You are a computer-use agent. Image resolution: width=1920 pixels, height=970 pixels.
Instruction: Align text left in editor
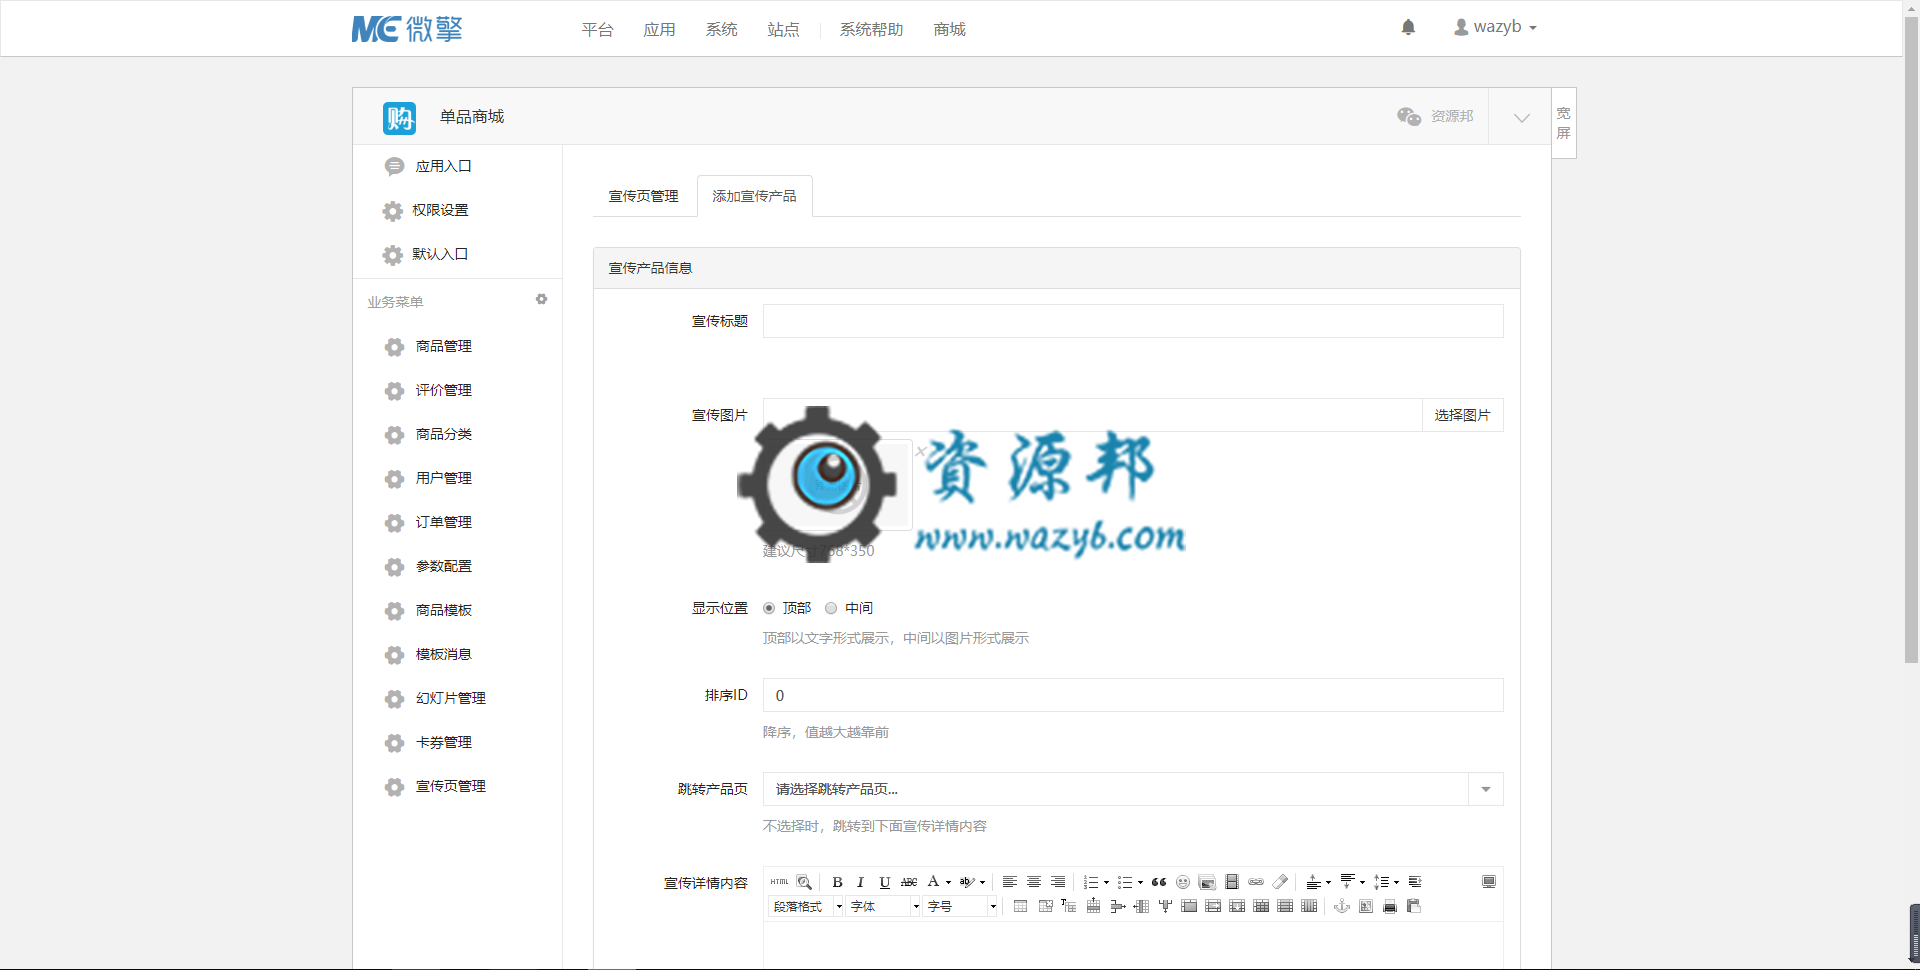click(x=1010, y=882)
